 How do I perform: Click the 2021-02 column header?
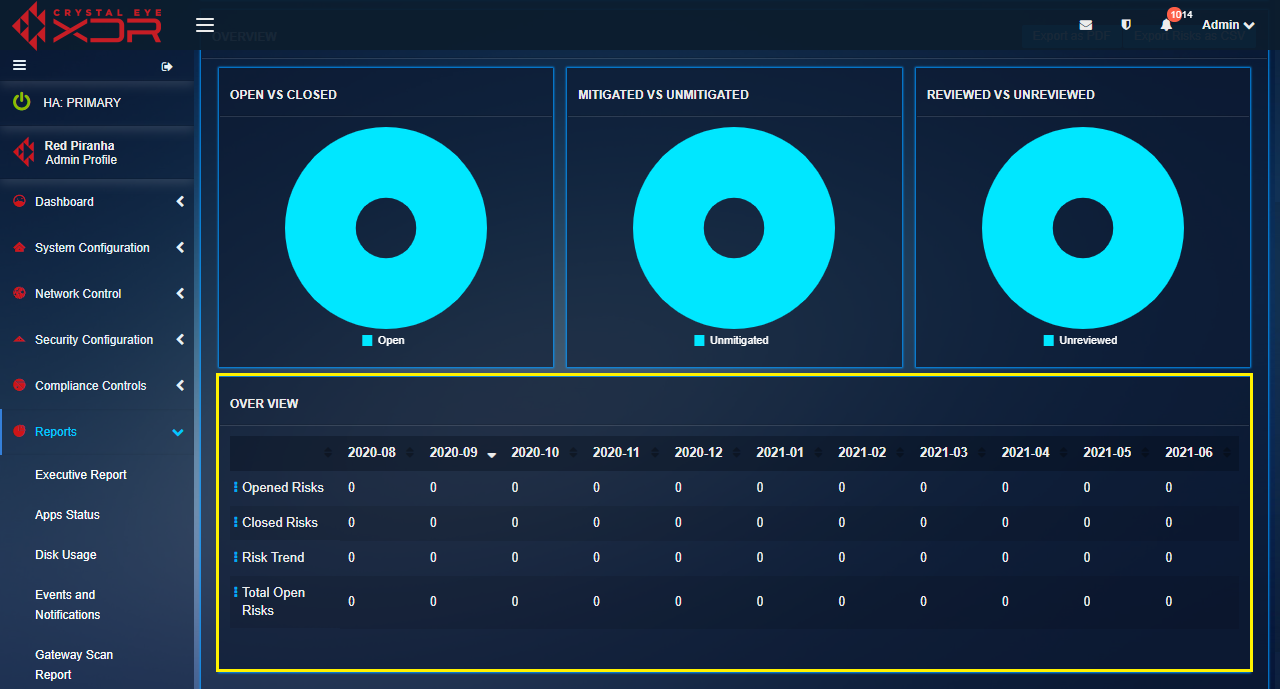tap(862, 453)
